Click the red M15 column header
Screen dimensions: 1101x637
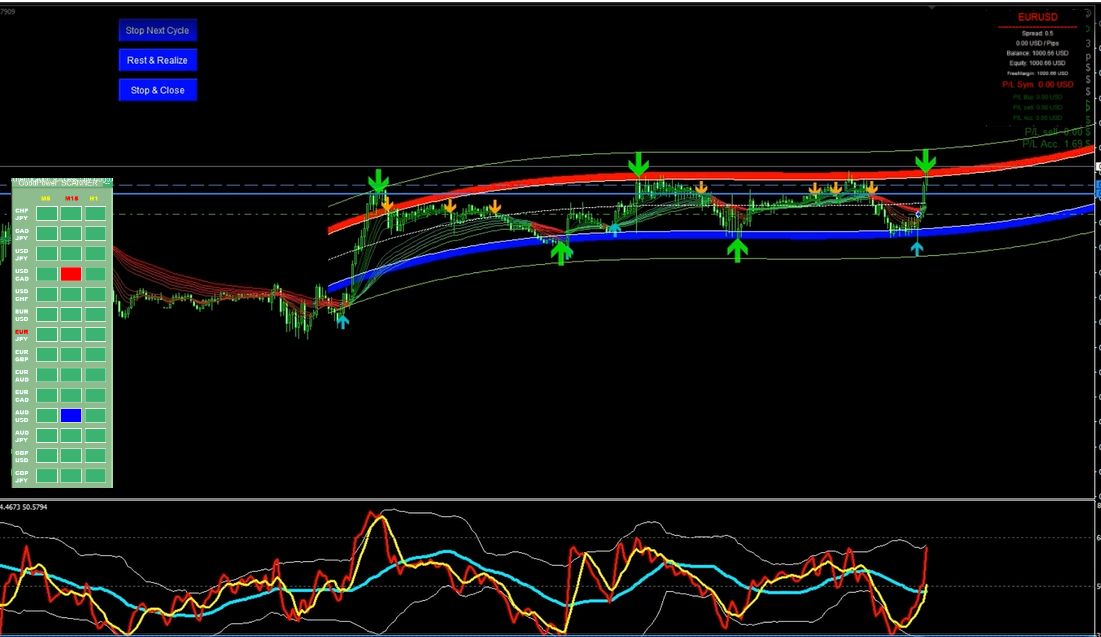pyautogui.click(x=71, y=199)
